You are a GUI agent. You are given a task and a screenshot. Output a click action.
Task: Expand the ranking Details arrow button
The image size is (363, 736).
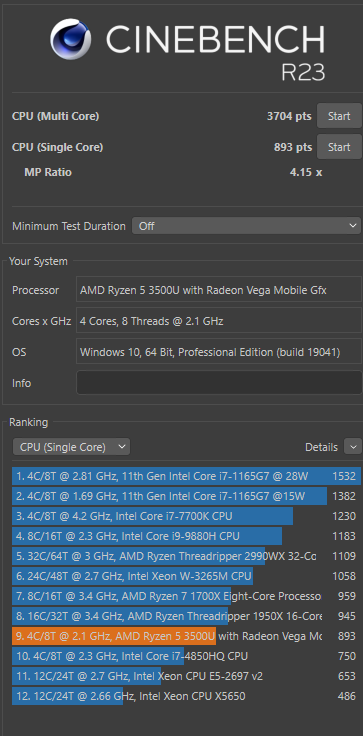pos(353,447)
